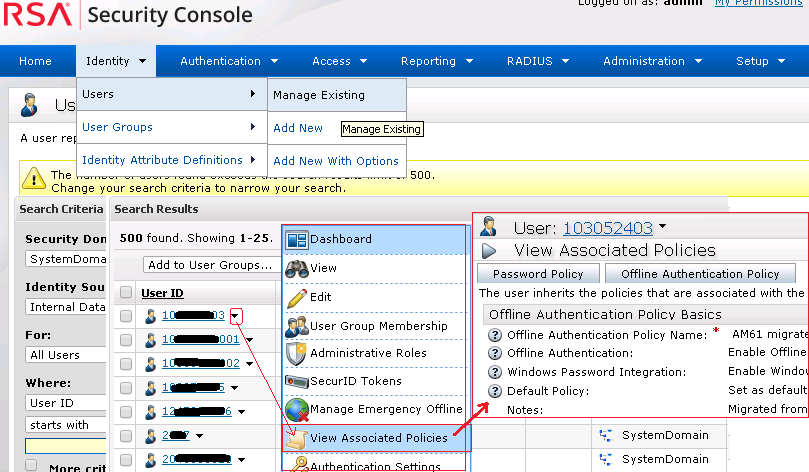Open dropdown arrow next to User 103052403

click(x=662, y=227)
